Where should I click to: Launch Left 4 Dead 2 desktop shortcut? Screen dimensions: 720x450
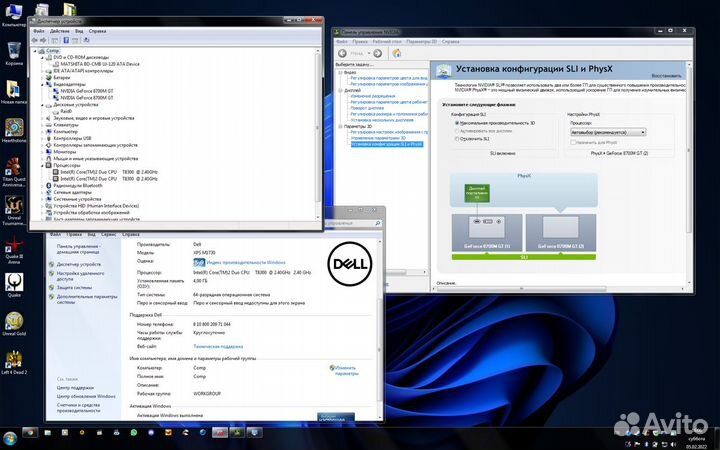point(14,362)
